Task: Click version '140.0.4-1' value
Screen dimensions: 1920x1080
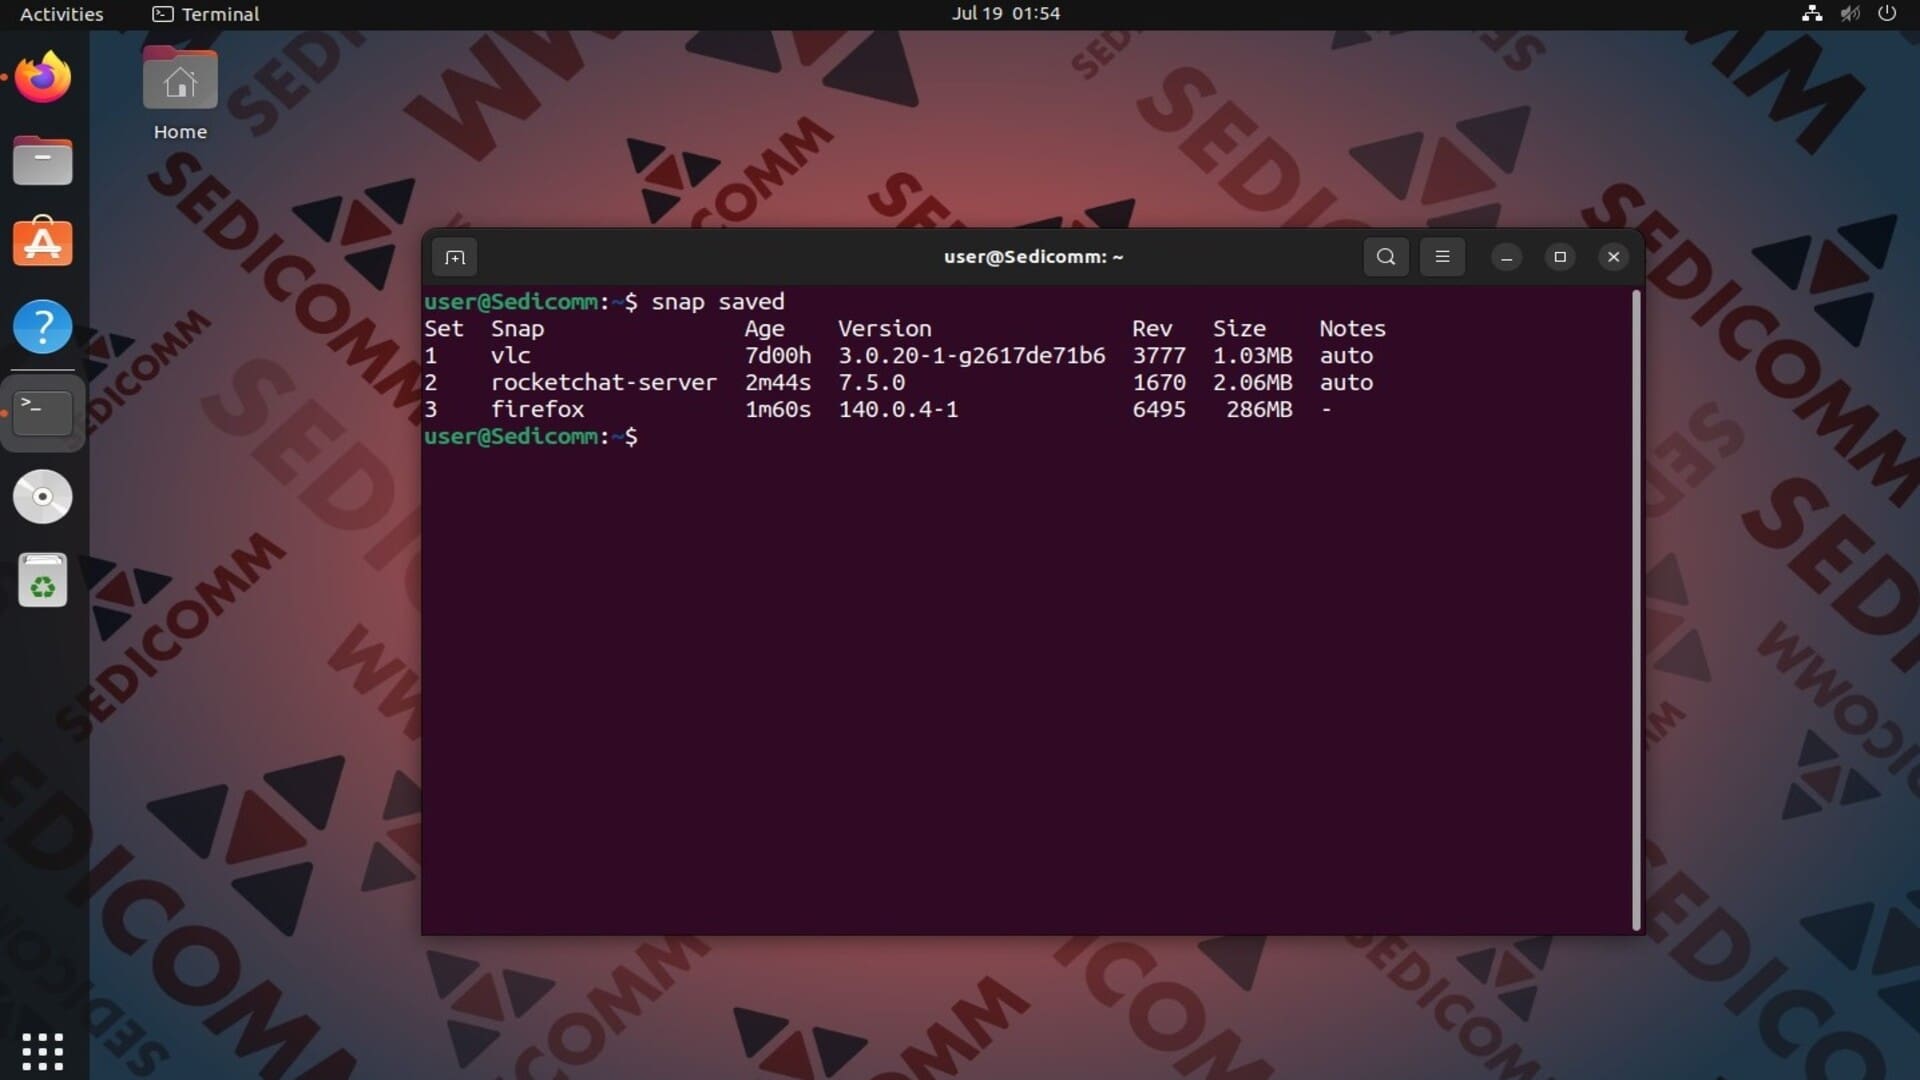Action: 898,410
